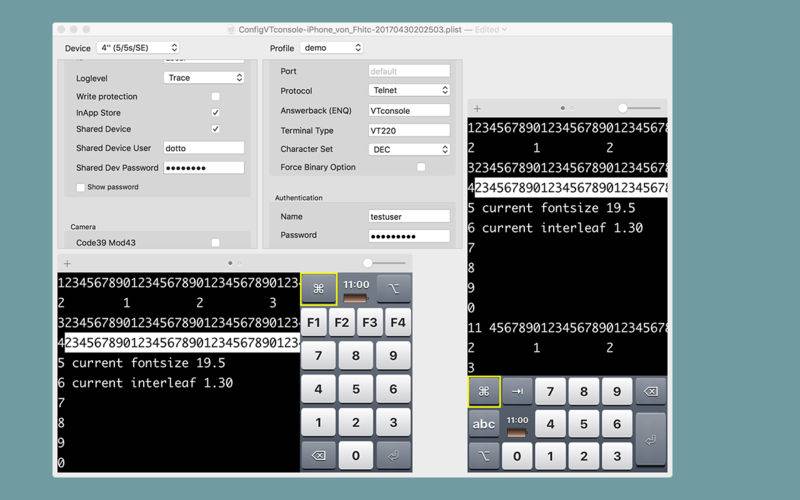
Task: Tap the return key on the bottom-left keypad
Action: [393, 455]
